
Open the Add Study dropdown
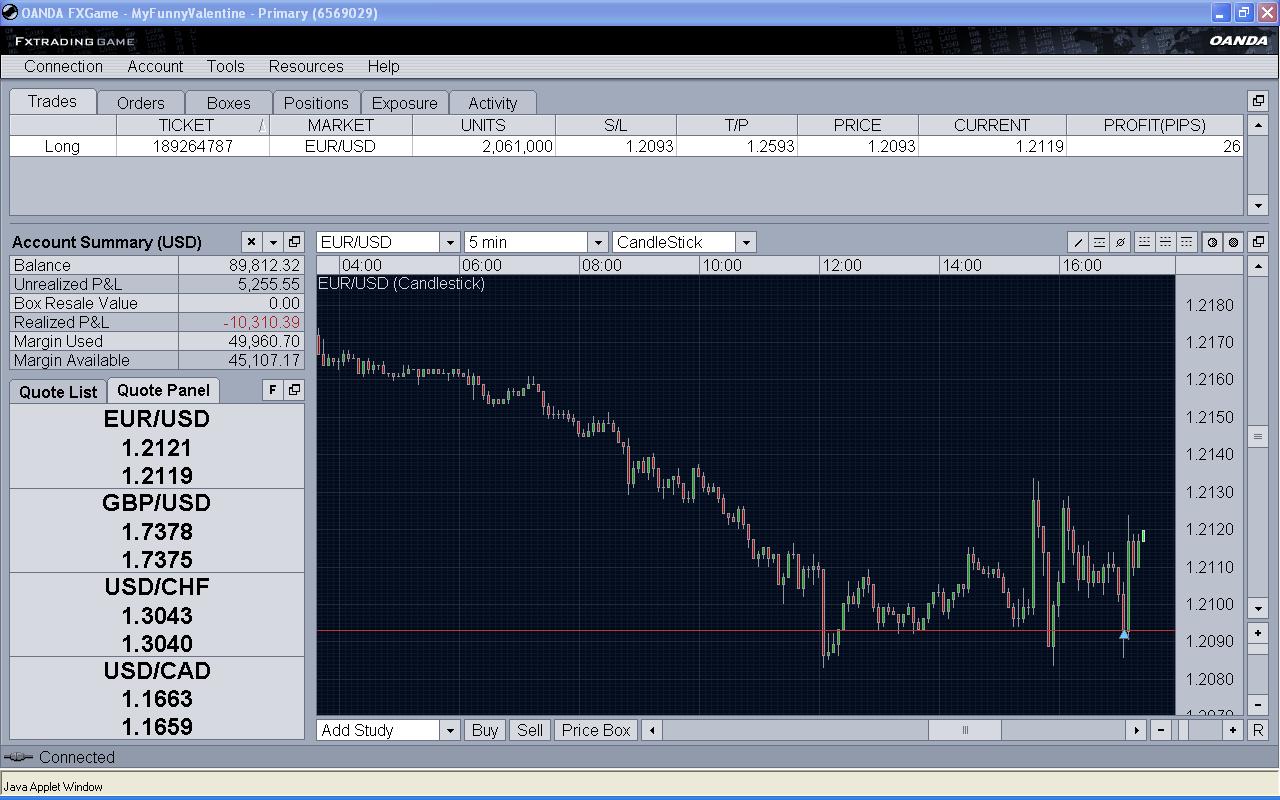450,730
